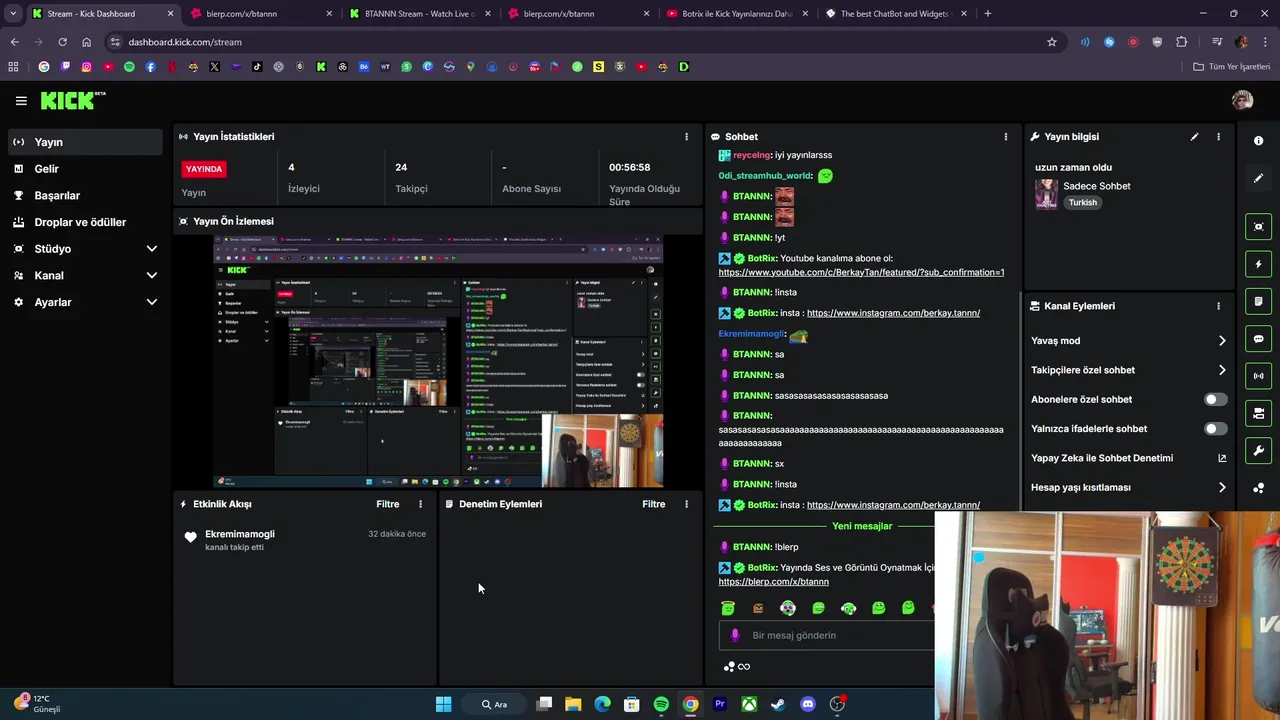
Task: Open the hamburger menu beside the Kick logo
Action: 21,100
